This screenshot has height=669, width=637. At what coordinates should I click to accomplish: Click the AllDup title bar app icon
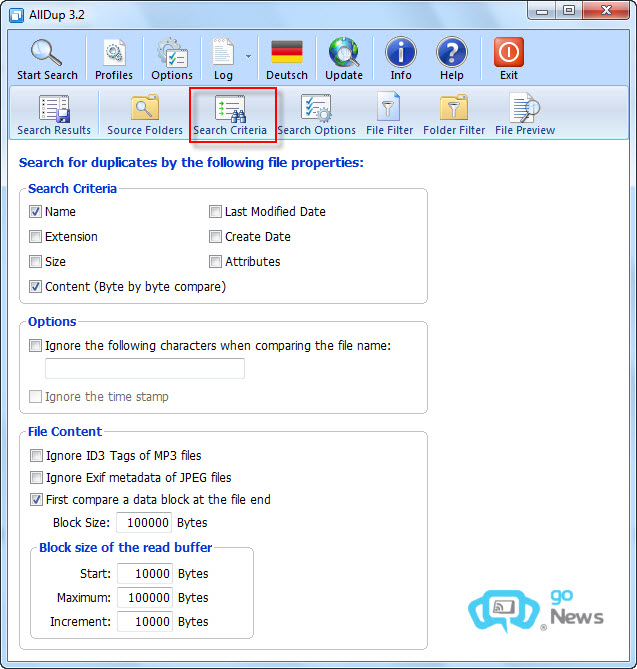pyautogui.click(x=17, y=16)
